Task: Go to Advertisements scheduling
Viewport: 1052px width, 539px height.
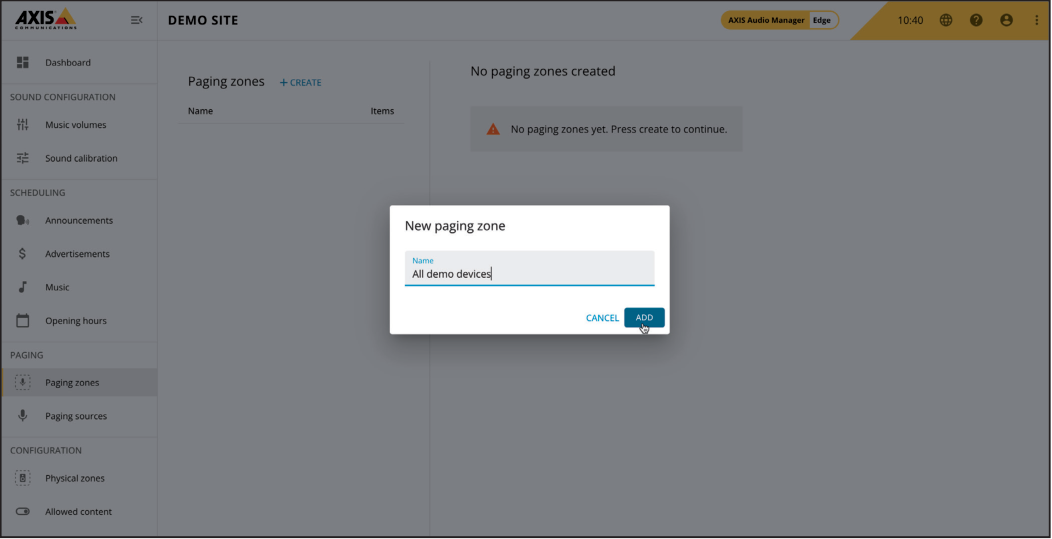Action: (79, 254)
